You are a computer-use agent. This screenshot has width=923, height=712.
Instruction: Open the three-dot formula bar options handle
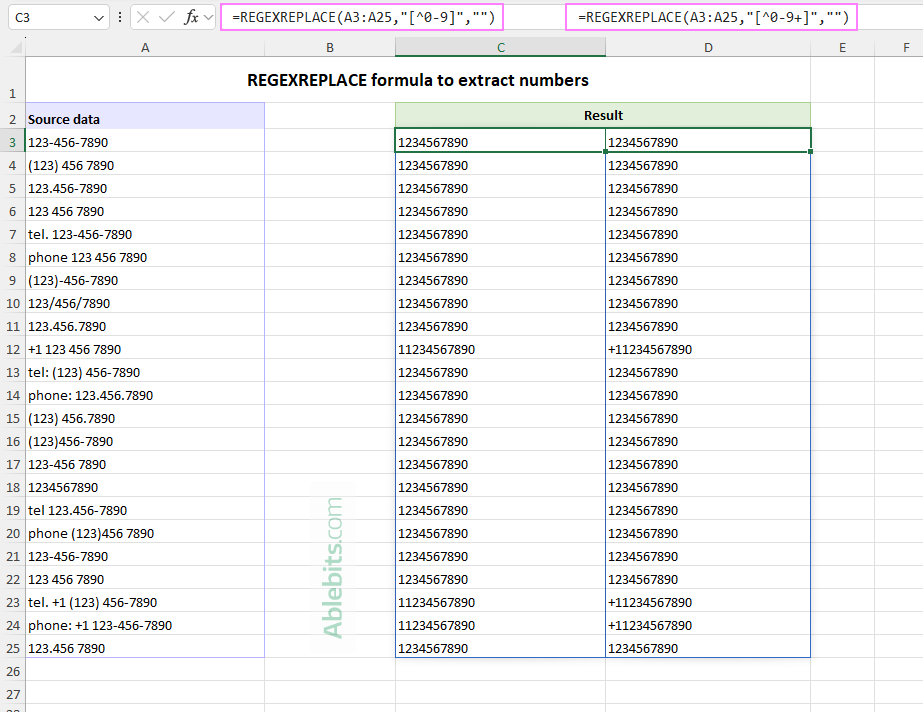tap(119, 17)
